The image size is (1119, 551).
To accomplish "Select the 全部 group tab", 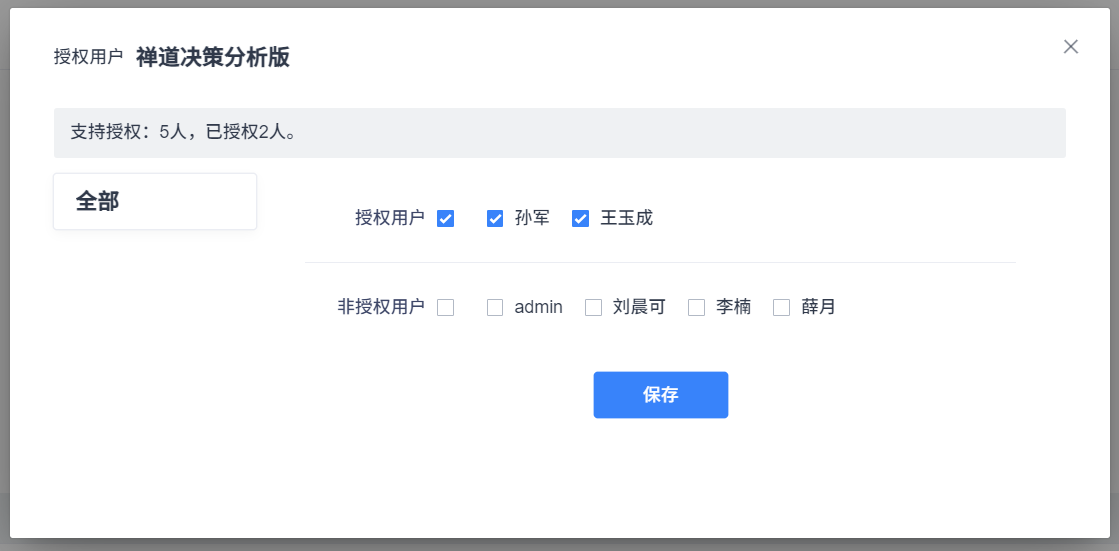I will 155,202.
